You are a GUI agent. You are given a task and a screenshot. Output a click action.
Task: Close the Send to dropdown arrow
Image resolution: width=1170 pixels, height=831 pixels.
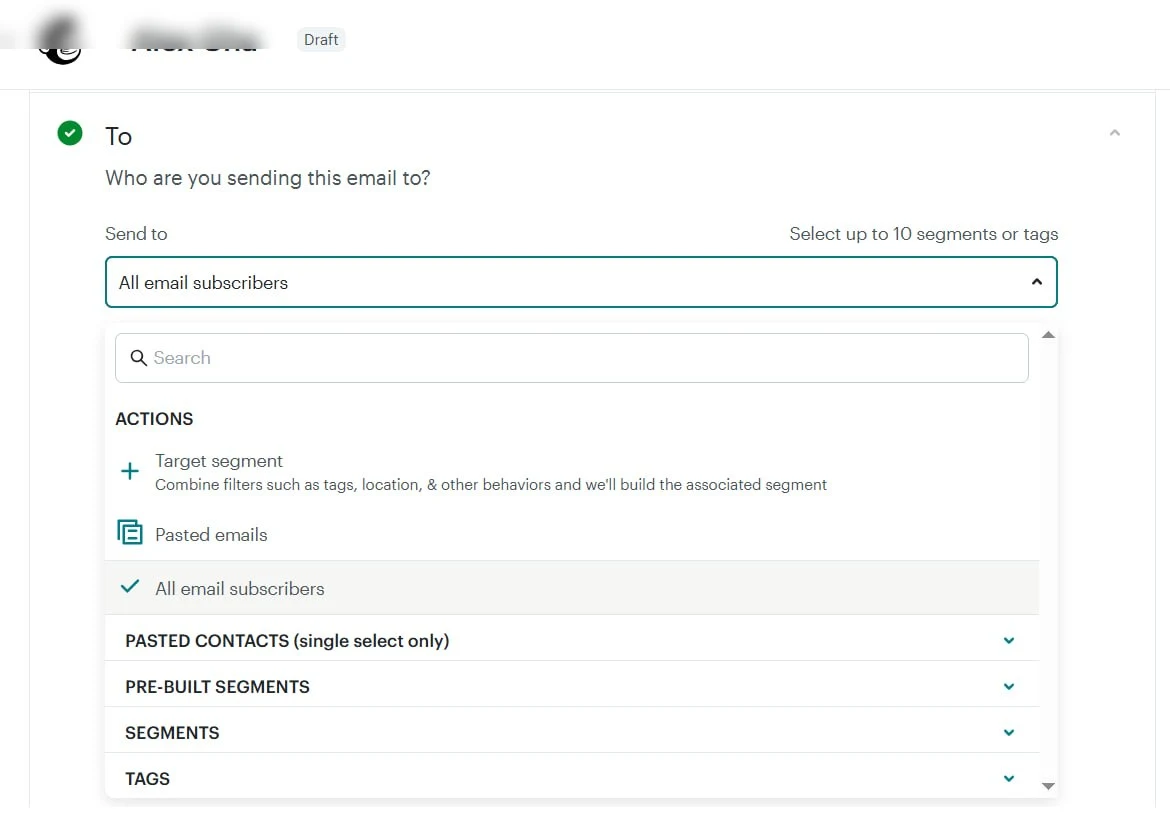point(1036,282)
